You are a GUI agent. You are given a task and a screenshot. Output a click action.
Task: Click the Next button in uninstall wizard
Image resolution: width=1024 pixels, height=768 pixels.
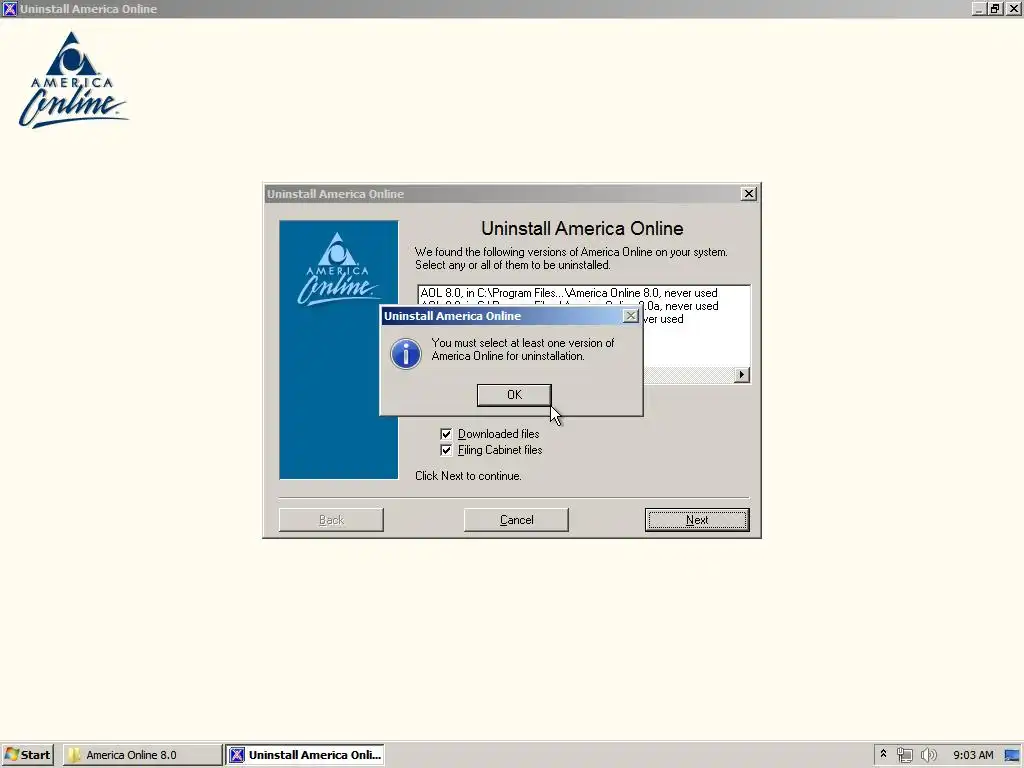[x=697, y=520]
